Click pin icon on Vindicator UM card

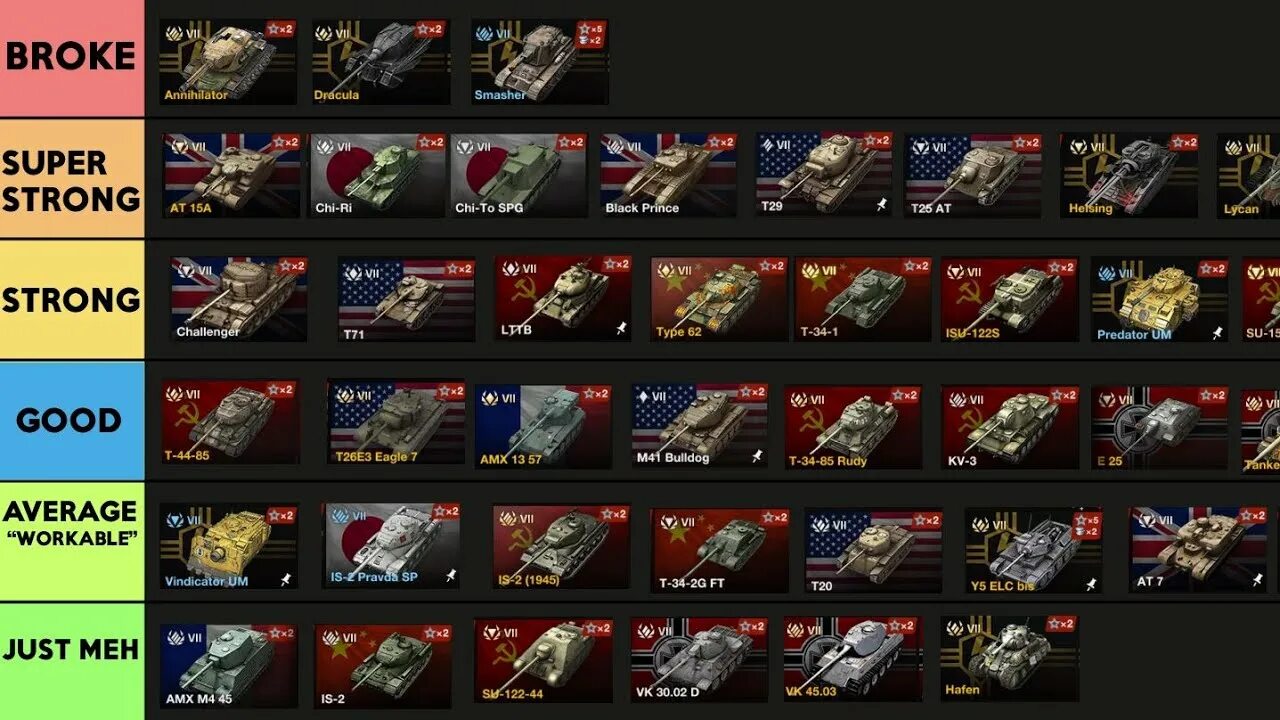click(286, 579)
